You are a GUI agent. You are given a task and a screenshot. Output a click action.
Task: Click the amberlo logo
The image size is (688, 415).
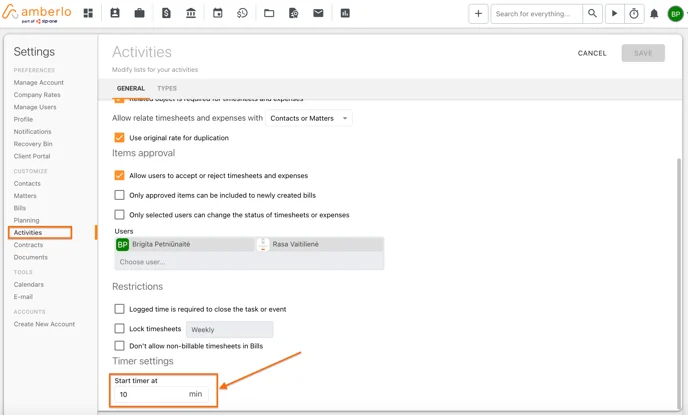click(x=37, y=13)
